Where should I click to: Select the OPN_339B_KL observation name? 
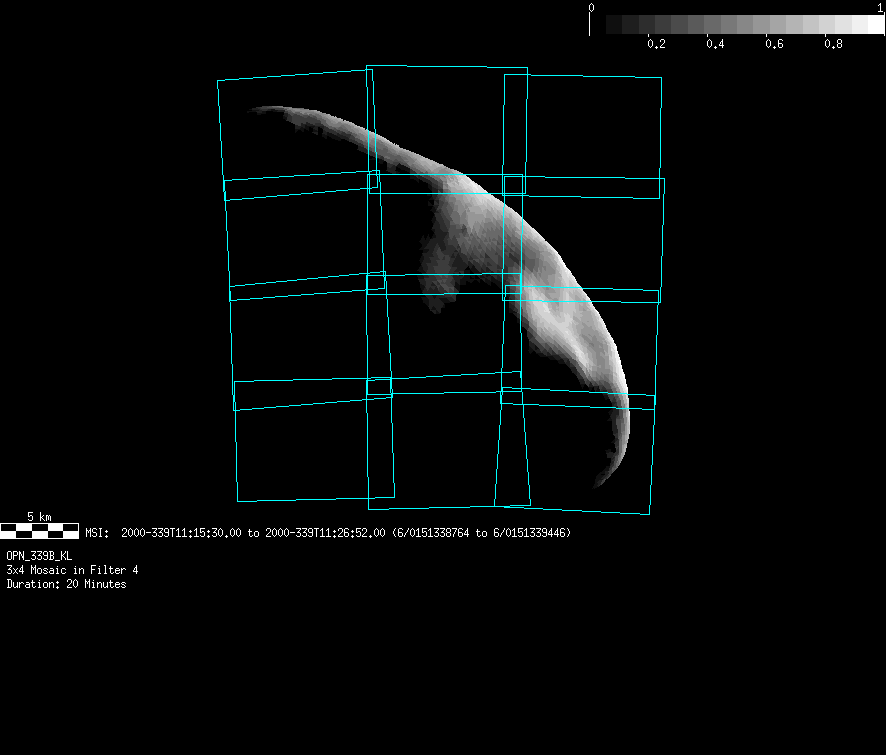point(39,555)
